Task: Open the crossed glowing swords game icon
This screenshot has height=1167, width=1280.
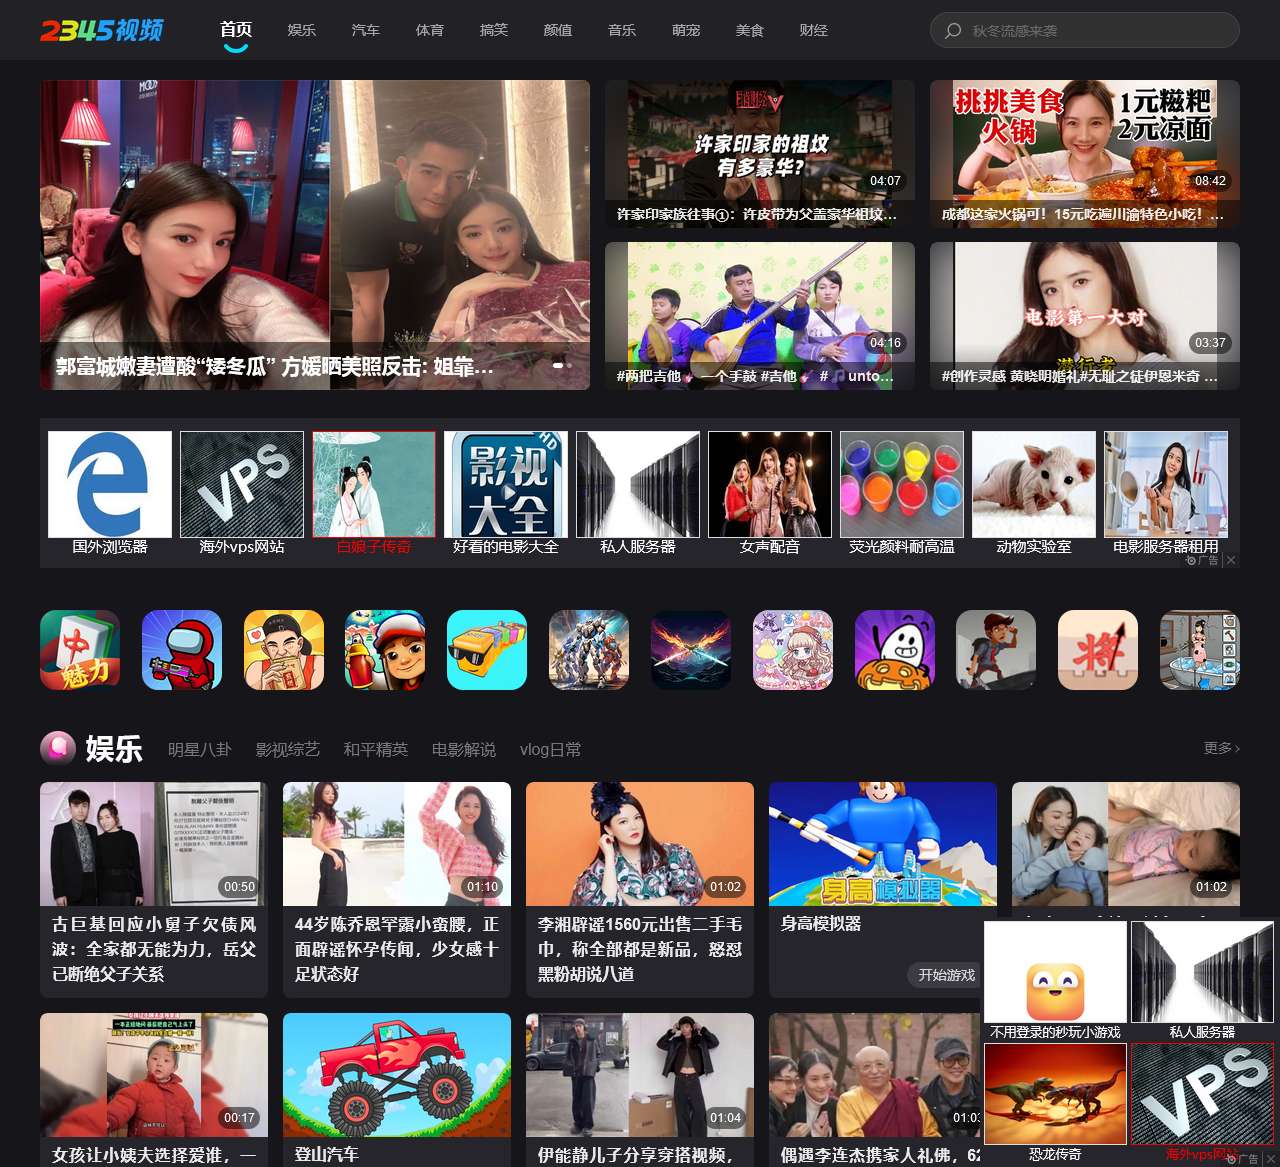Action: coord(691,650)
